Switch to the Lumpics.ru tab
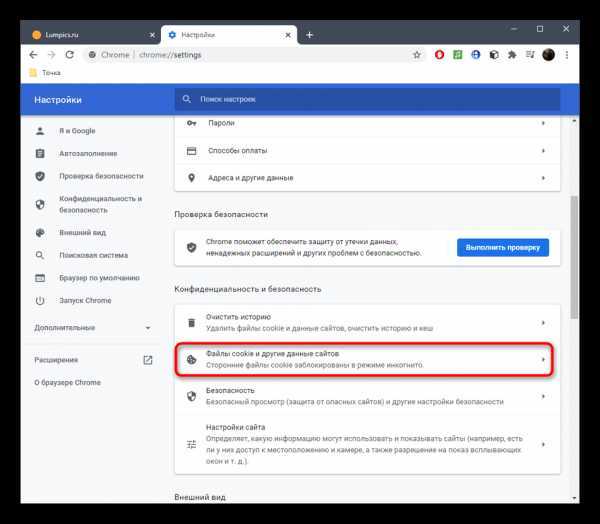 [x=91, y=35]
